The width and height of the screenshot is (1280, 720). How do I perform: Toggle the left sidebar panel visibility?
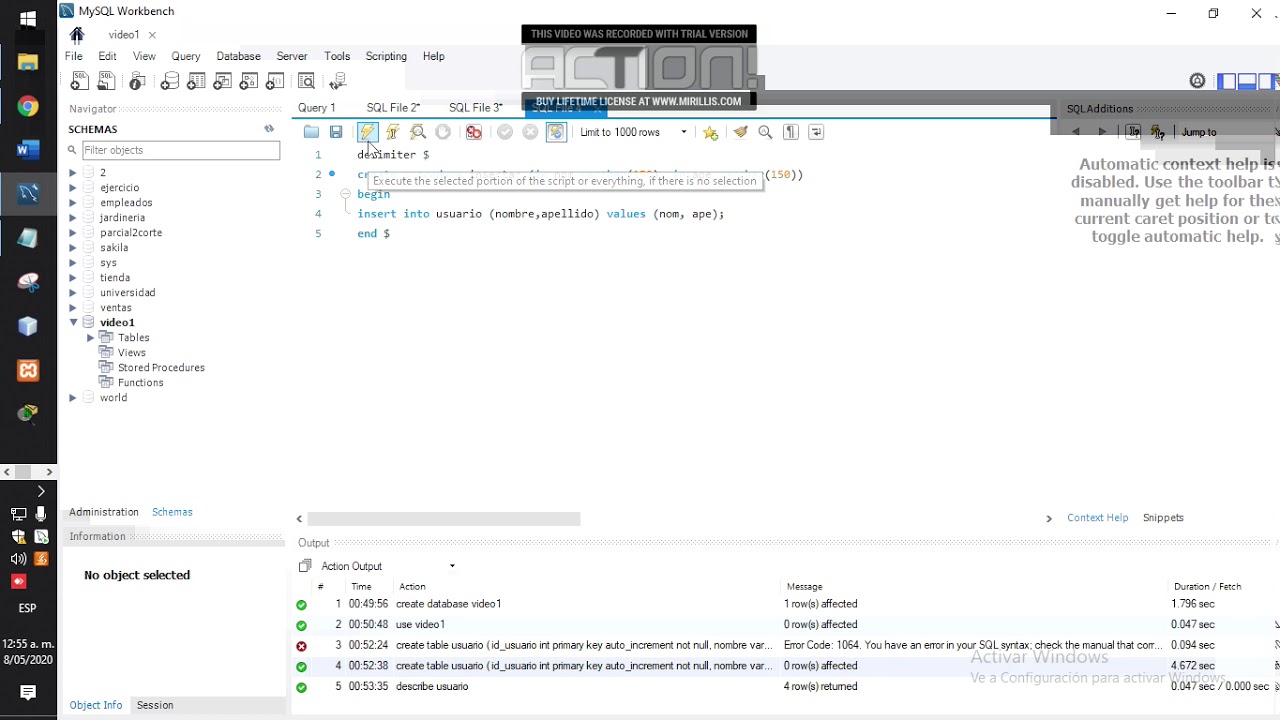pos(1226,81)
